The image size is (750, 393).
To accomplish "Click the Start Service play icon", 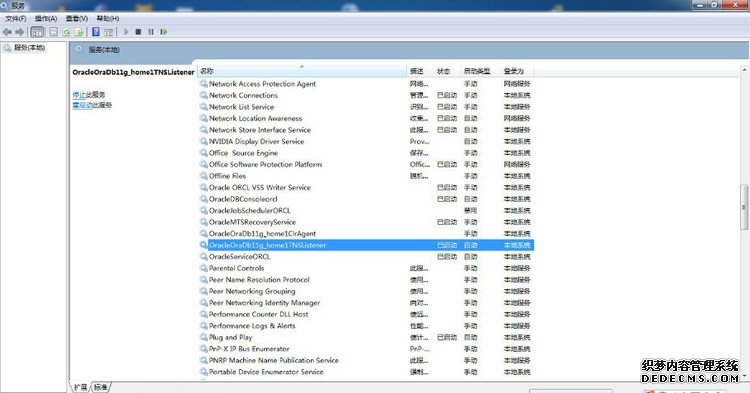I will [x=126, y=32].
